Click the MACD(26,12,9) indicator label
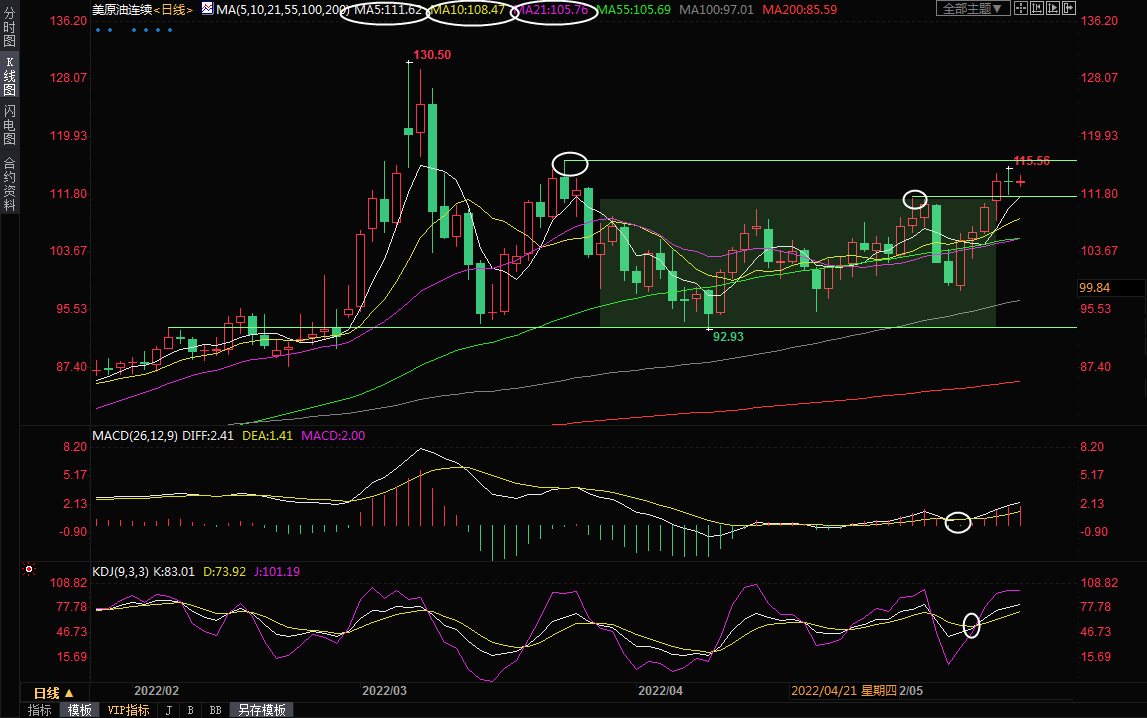1147x718 pixels. tap(136, 436)
